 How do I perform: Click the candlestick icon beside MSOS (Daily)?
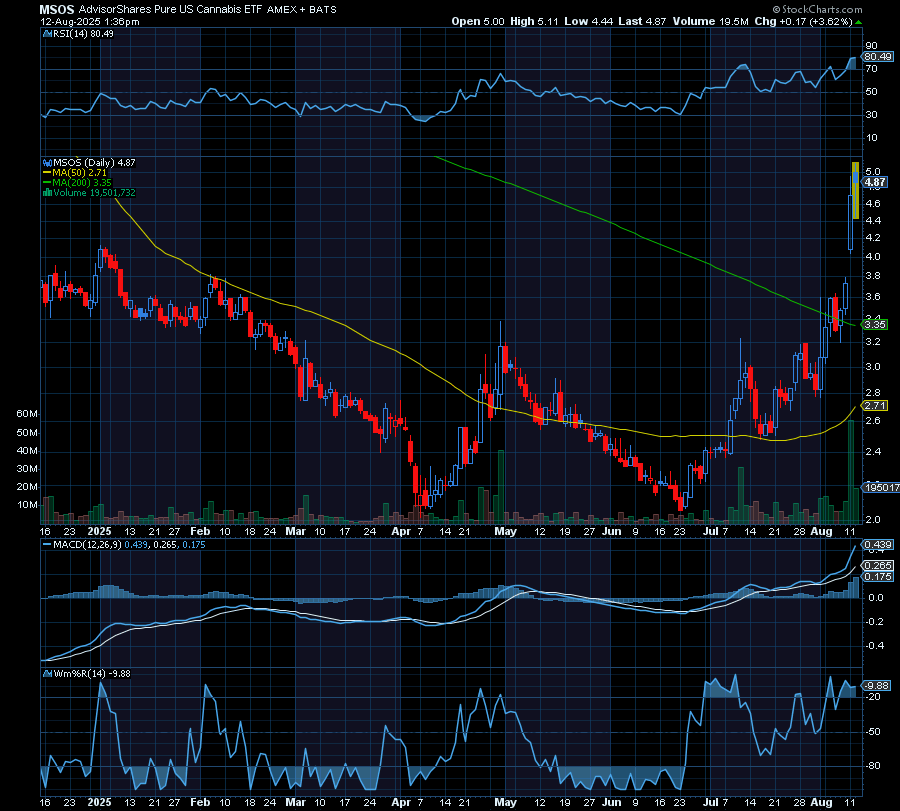[x=47, y=162]
